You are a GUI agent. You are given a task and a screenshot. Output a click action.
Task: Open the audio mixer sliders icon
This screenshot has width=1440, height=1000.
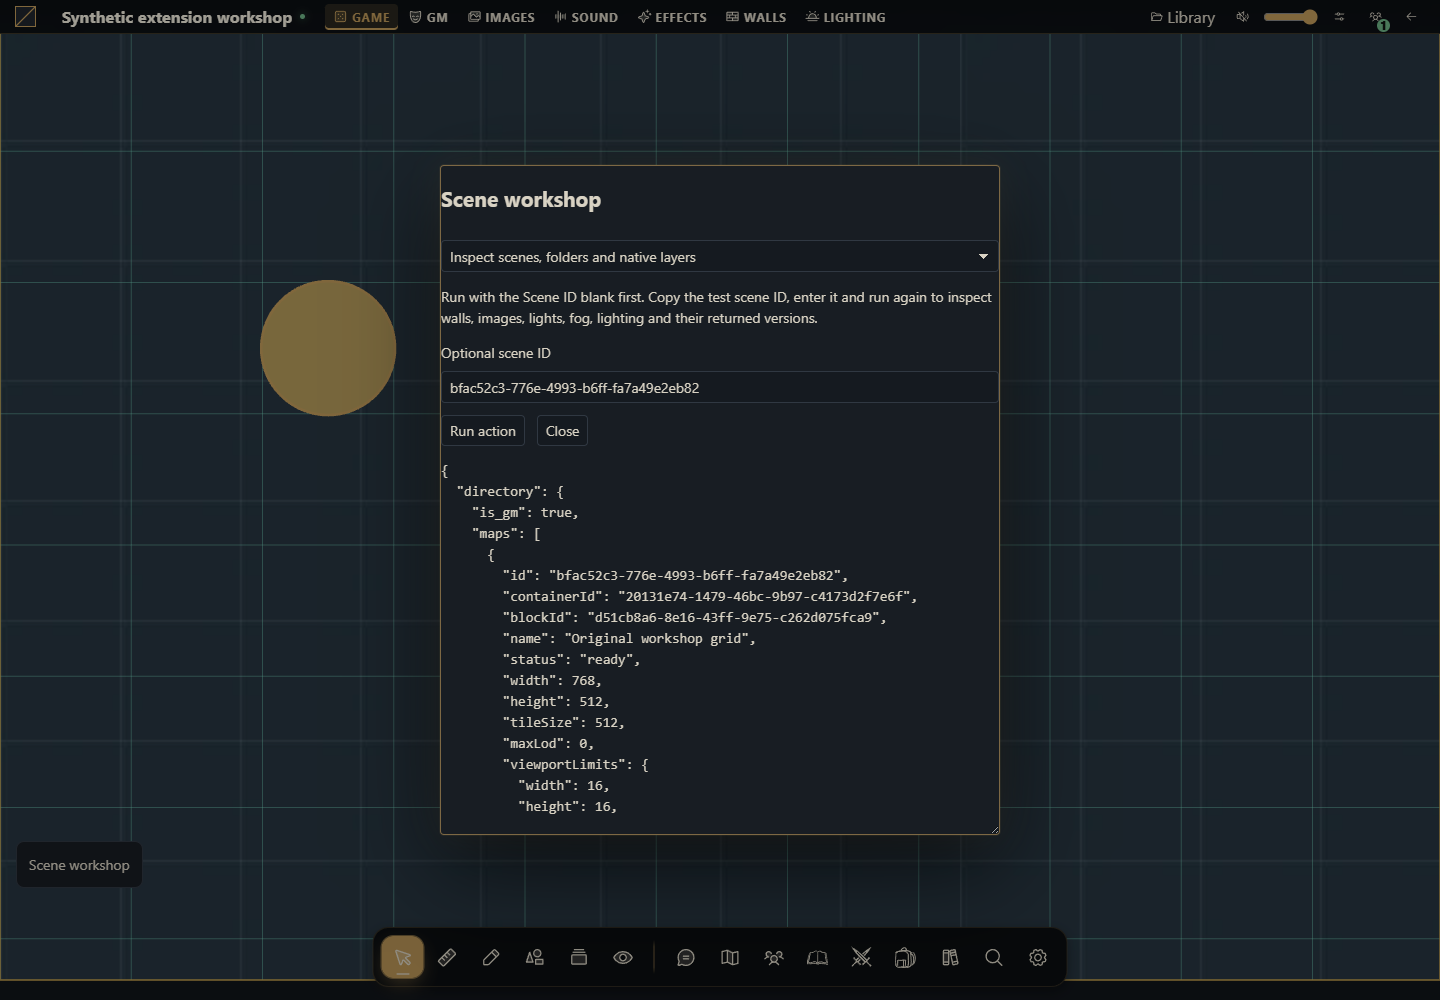[x=1339, y=17]
